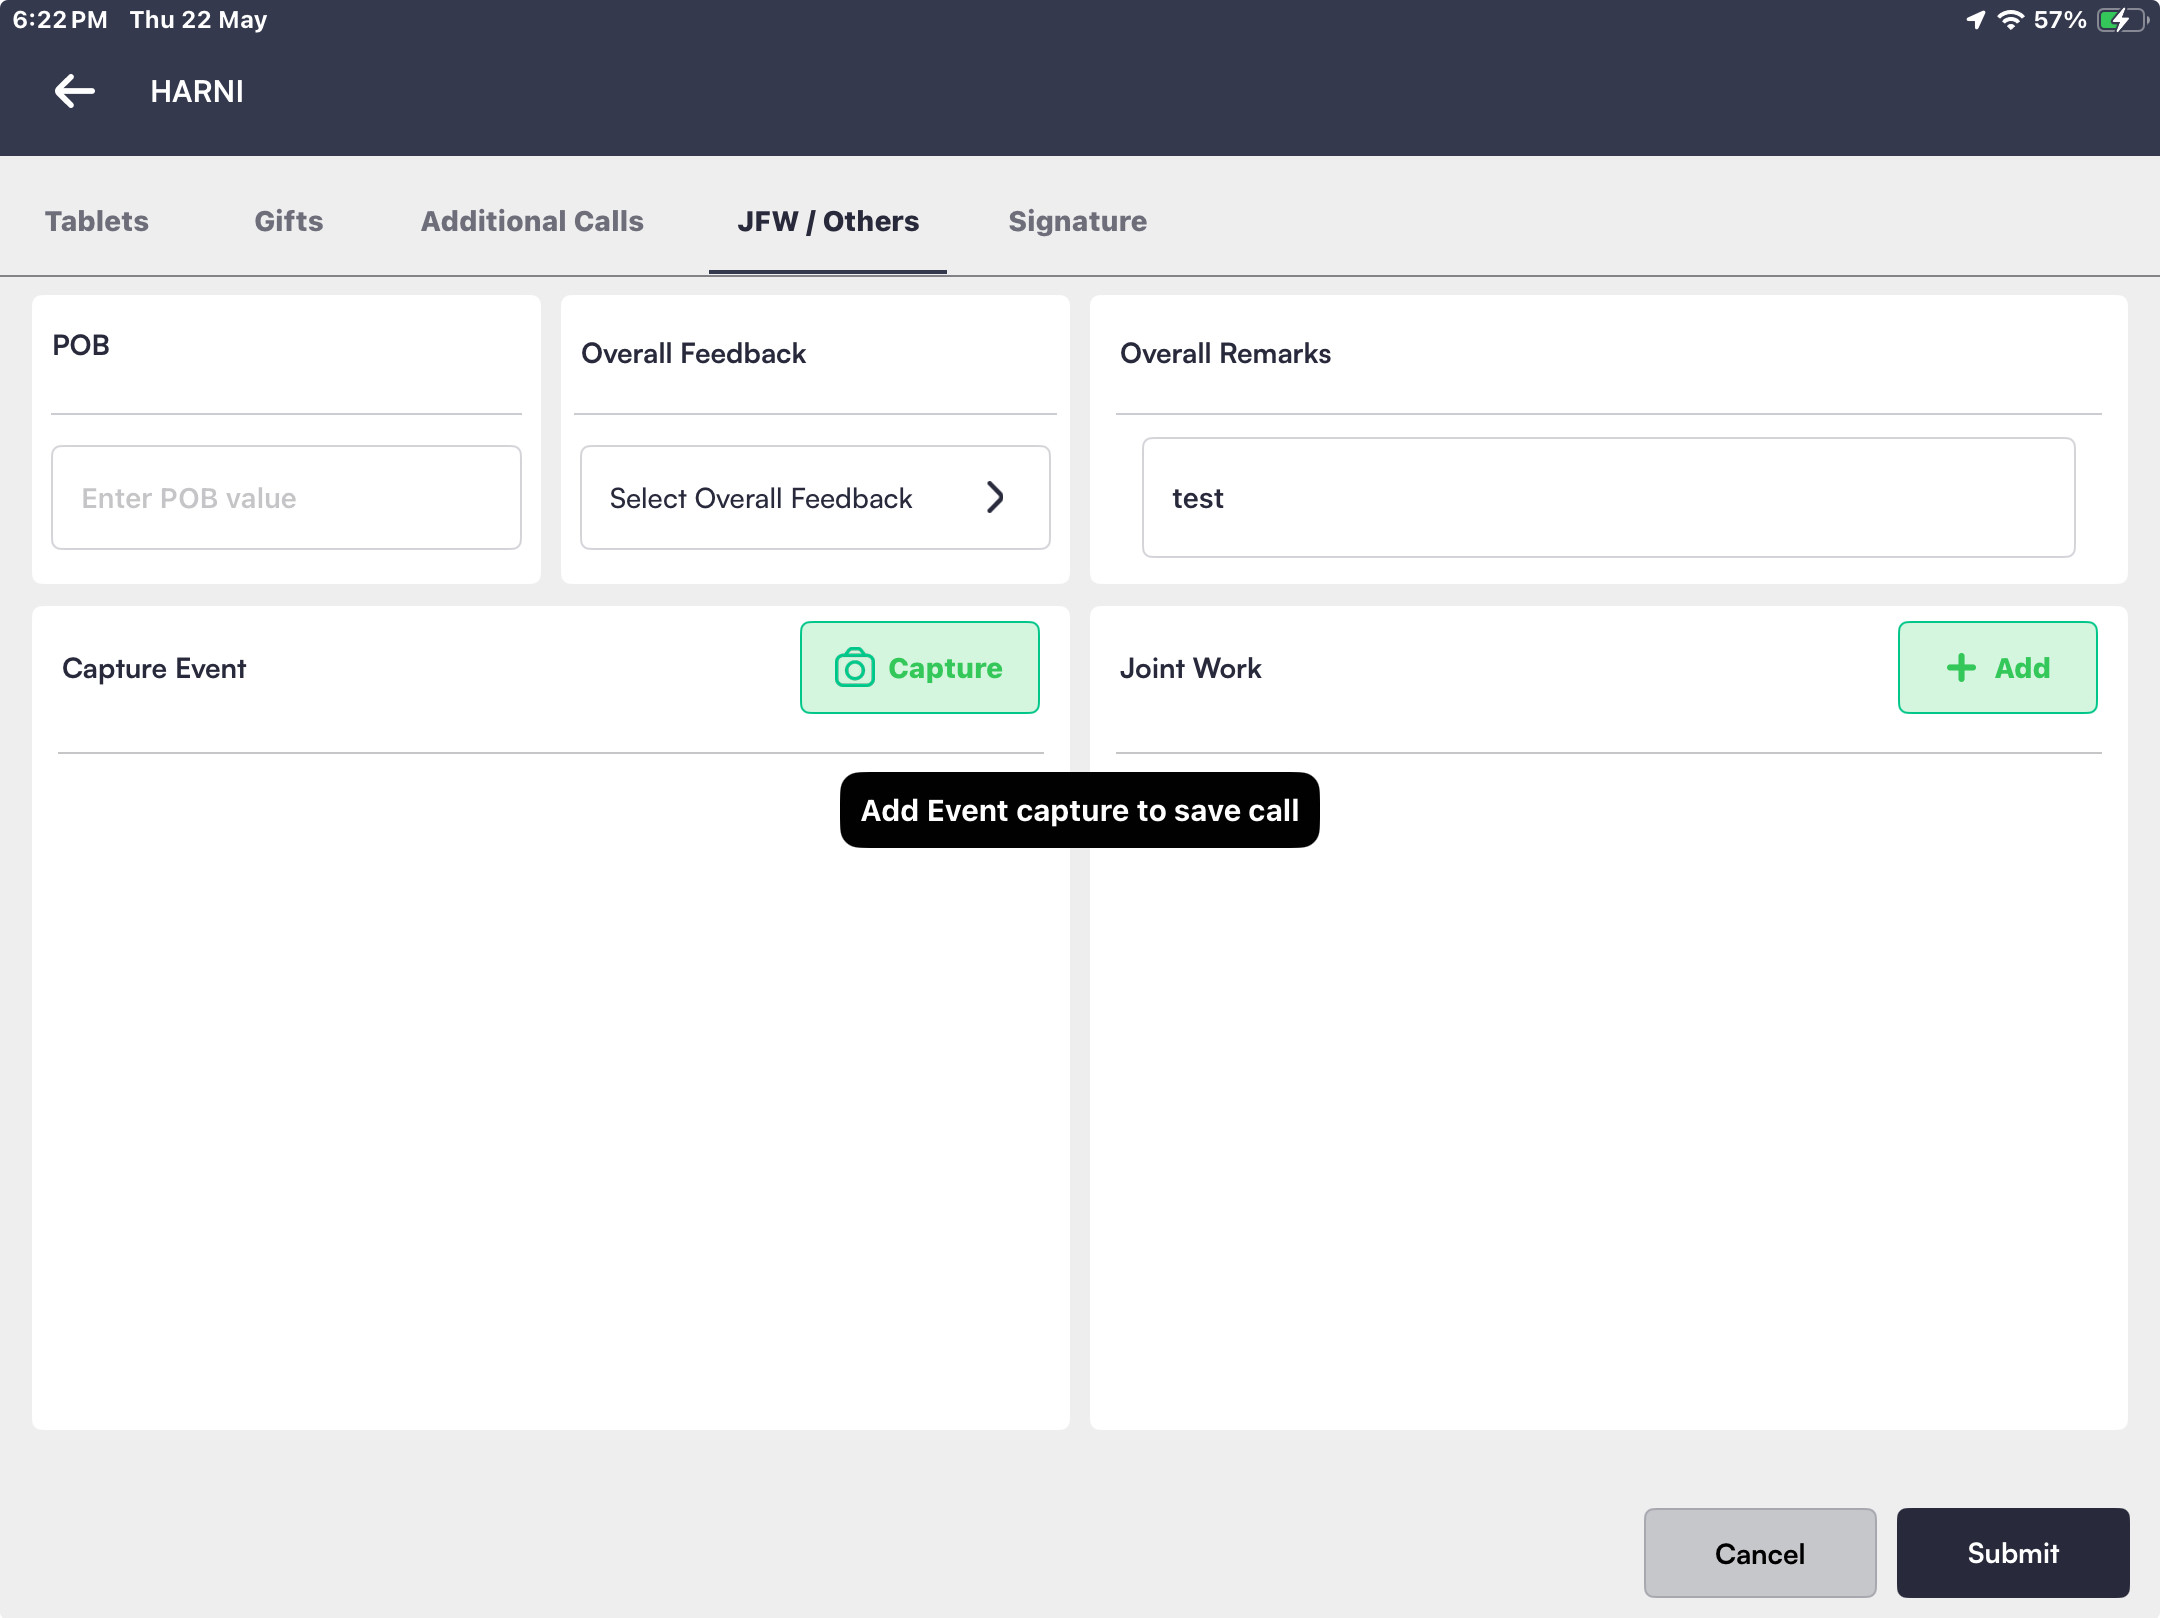
Task: Click the plus icon for Joint Work
Action: 1961,668
